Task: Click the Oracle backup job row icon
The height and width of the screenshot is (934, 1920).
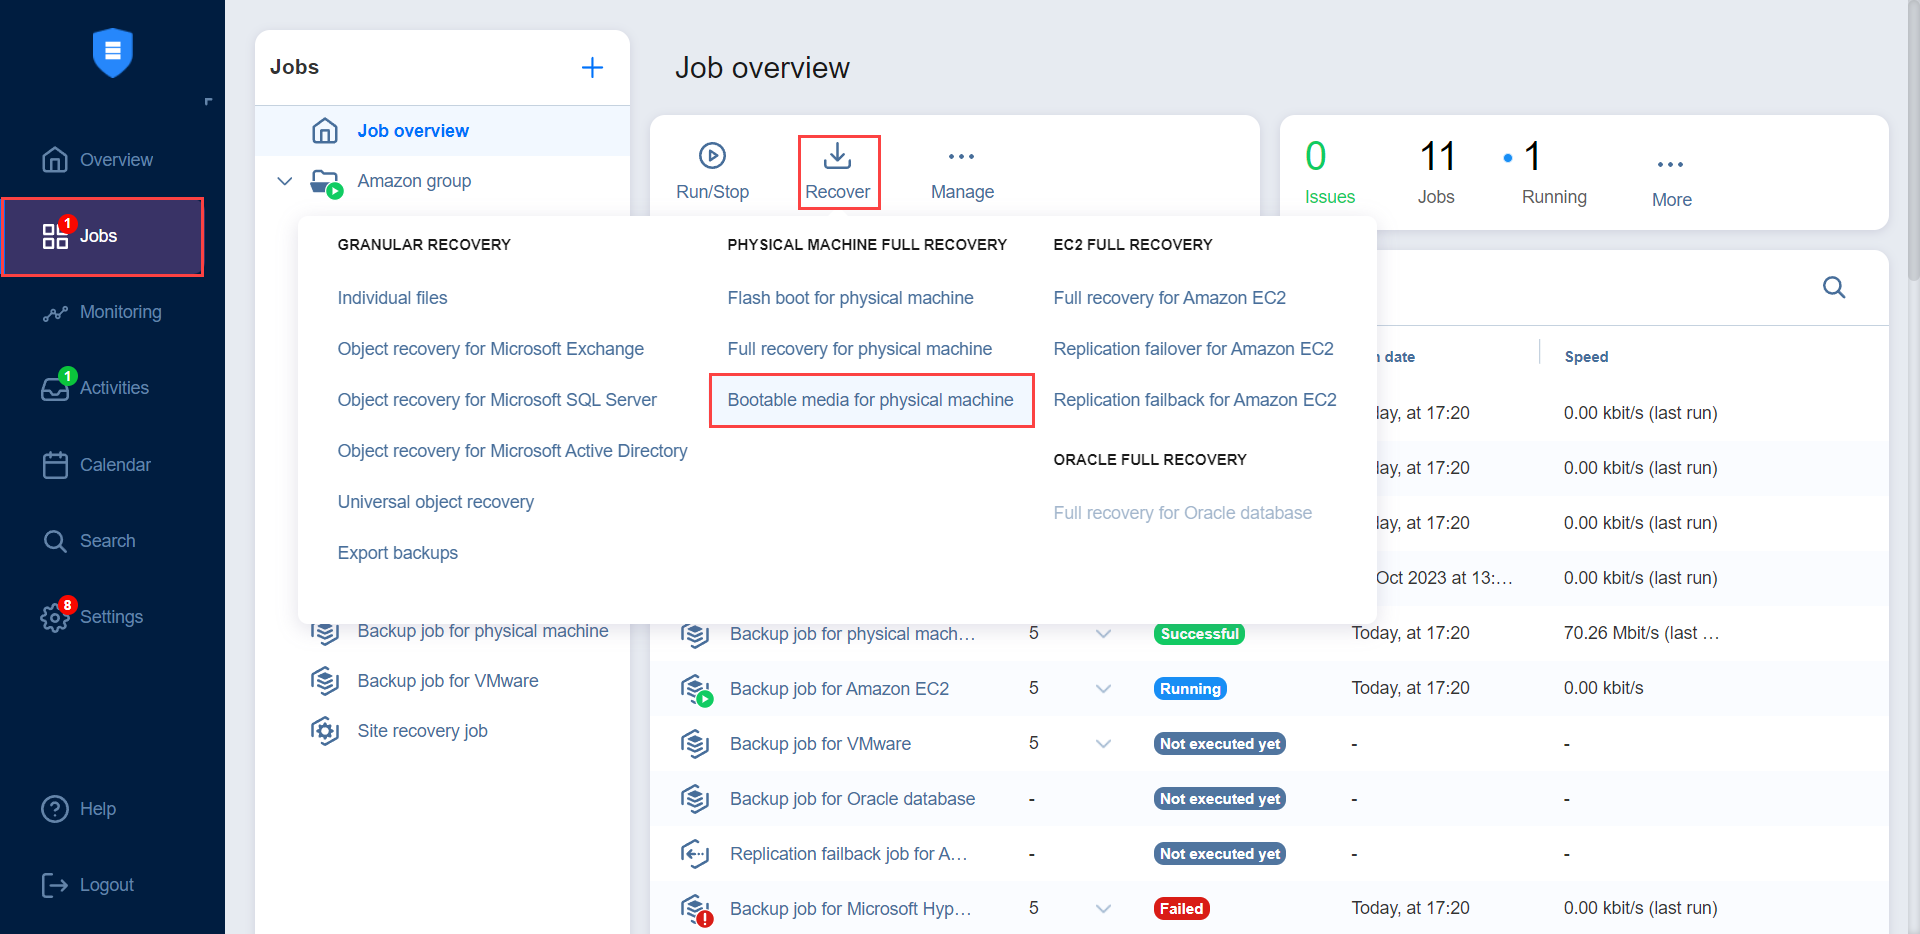Action: (x=695, y=799)
